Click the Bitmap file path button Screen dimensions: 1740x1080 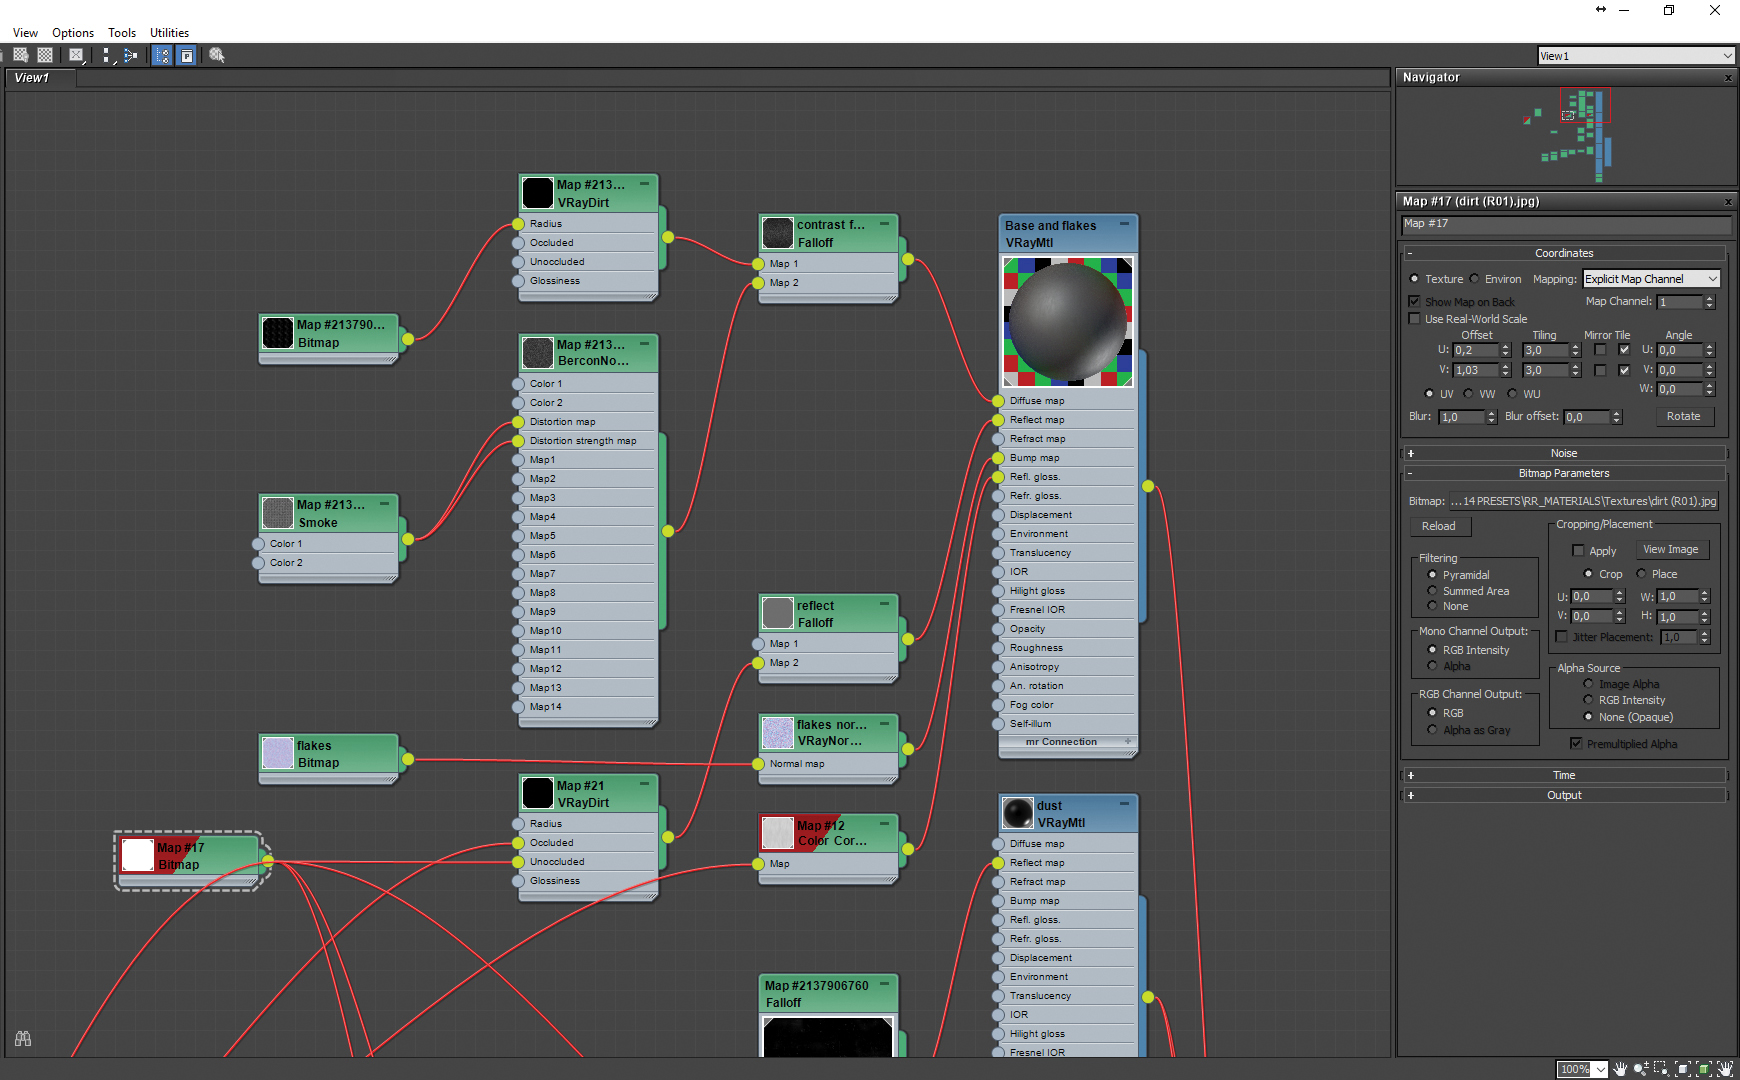(1583, 501)
